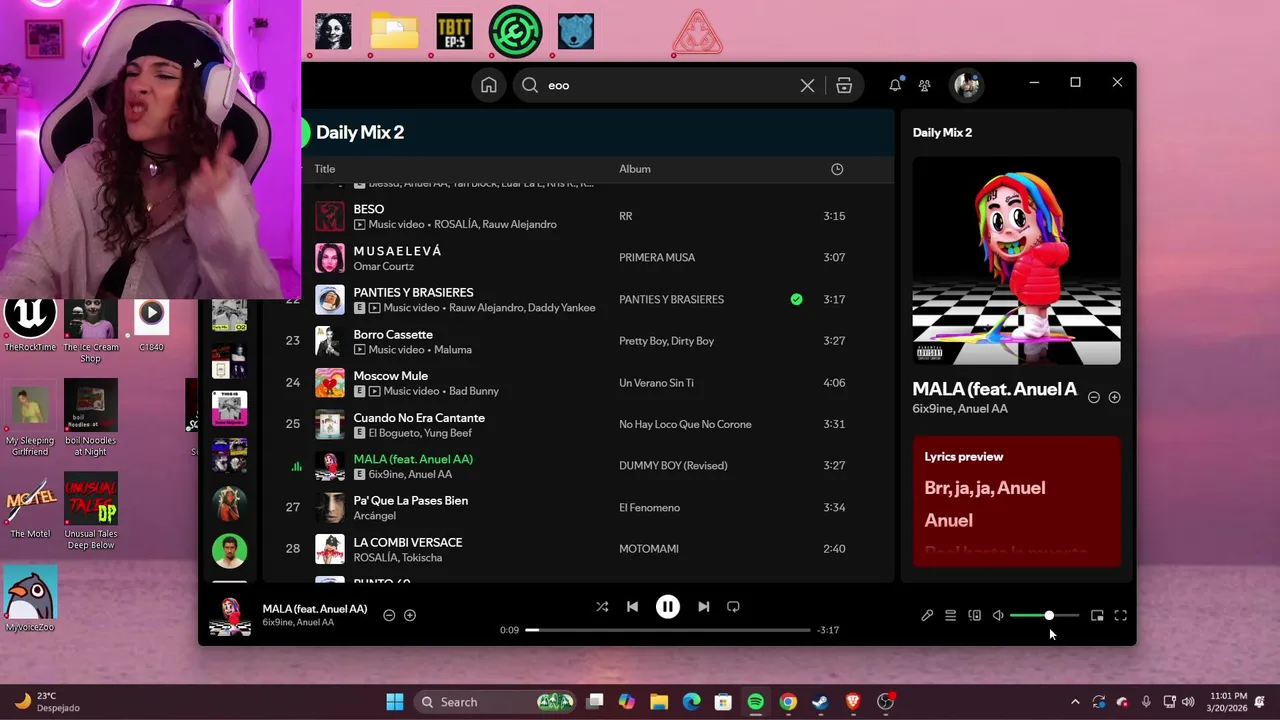Open Google Chrome from the taskbar
Screen dimensions: 1280x720
pyautogui.click(x=788, y=702)
